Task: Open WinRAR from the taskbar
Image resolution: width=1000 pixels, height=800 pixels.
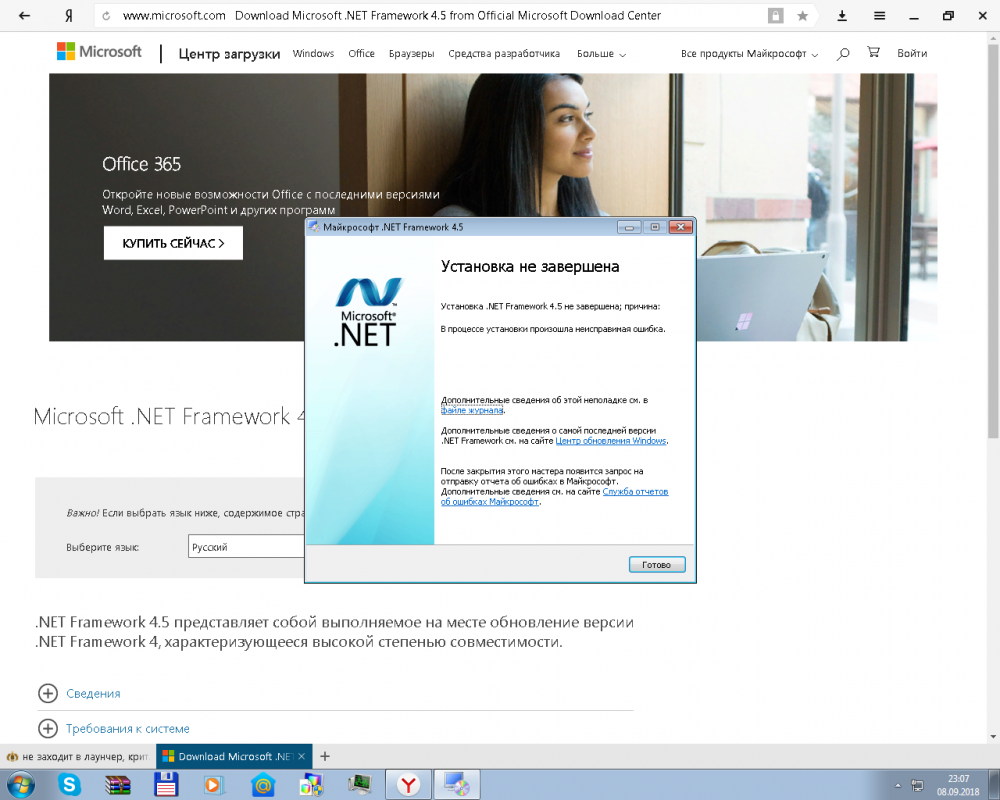Action: [x=118, y=785]
